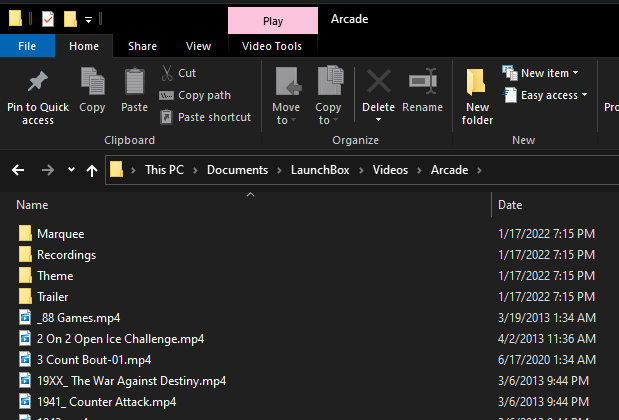Click the Up one level arrow
The width and height of the screenshot is (619, 420).
click(92, 170)
